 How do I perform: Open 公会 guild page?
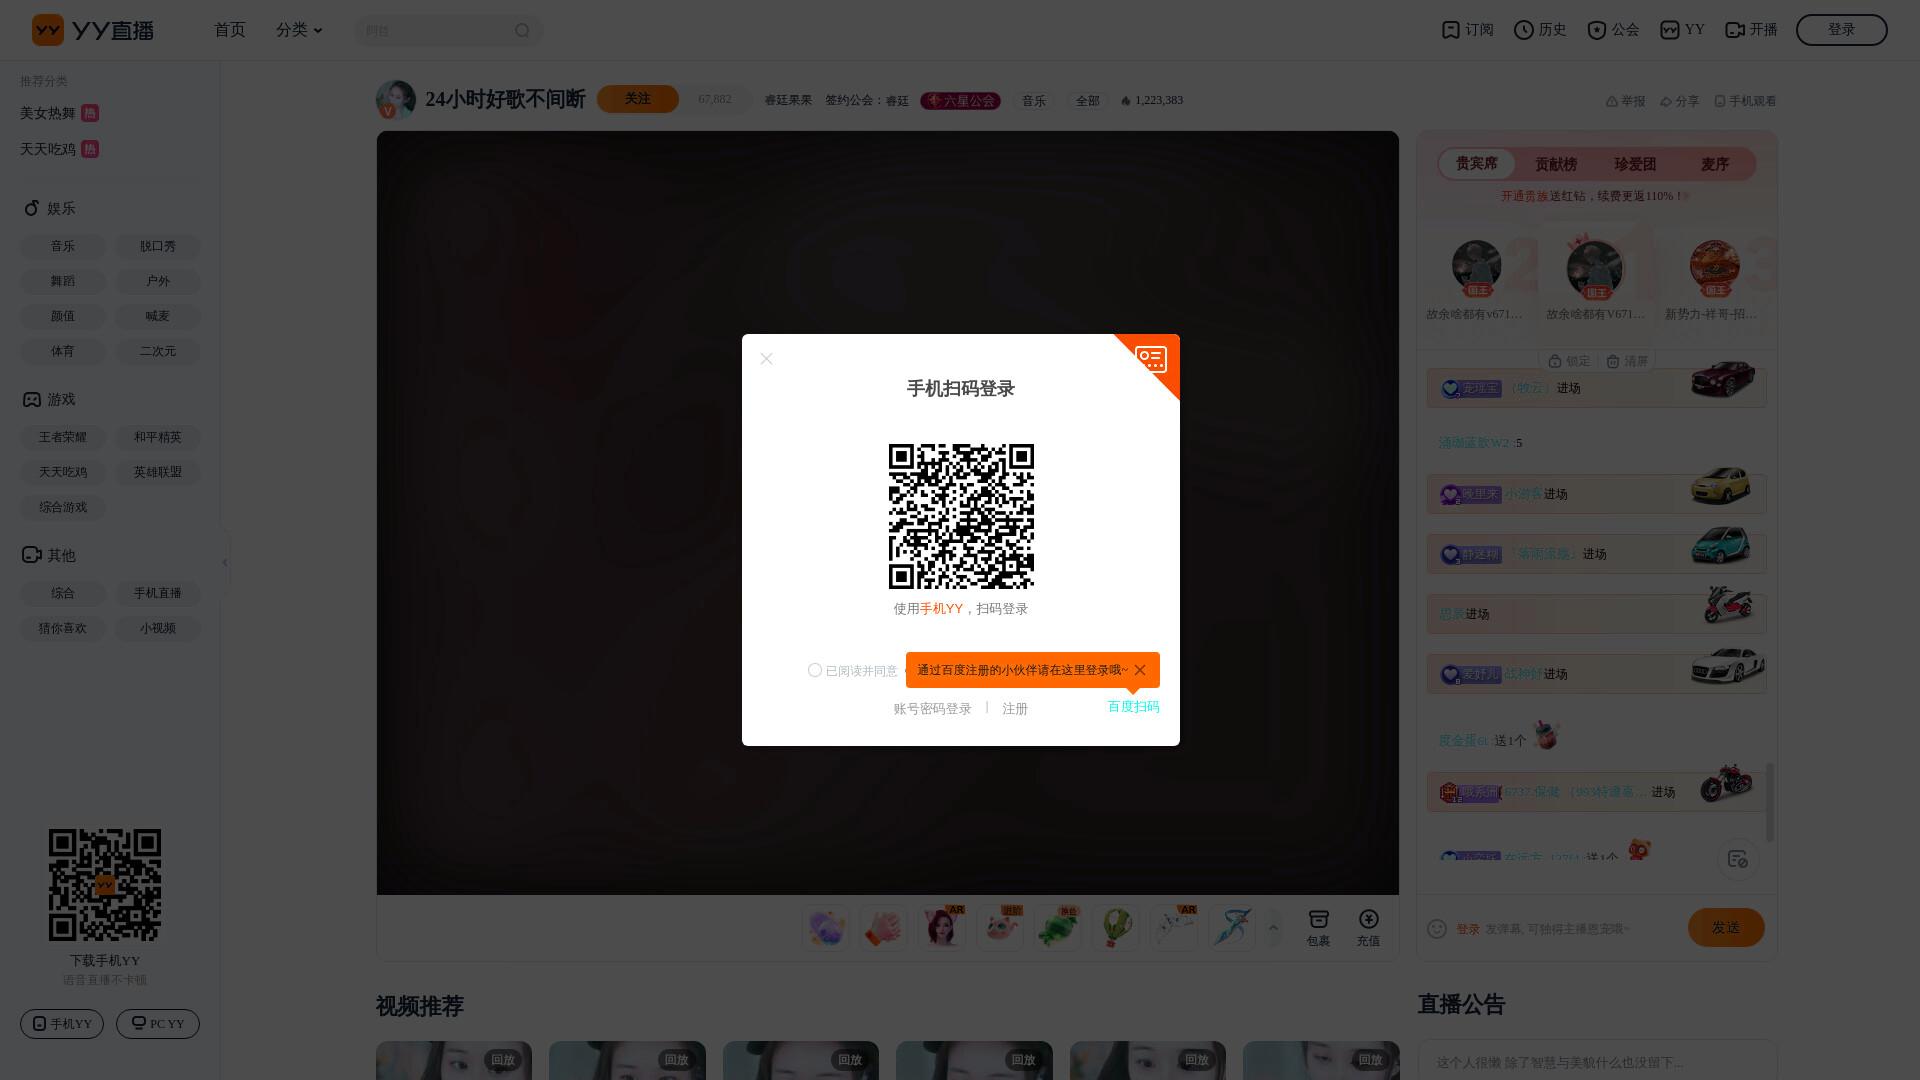click(x=1613, y=30)
